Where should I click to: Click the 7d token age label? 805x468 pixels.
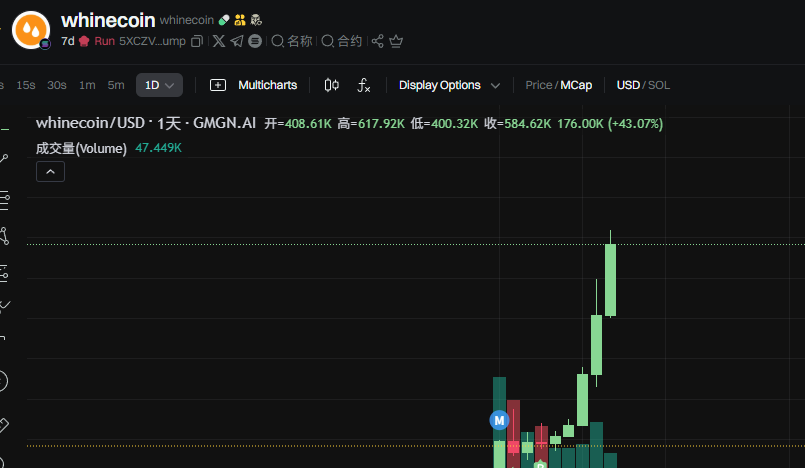point(68,41)
